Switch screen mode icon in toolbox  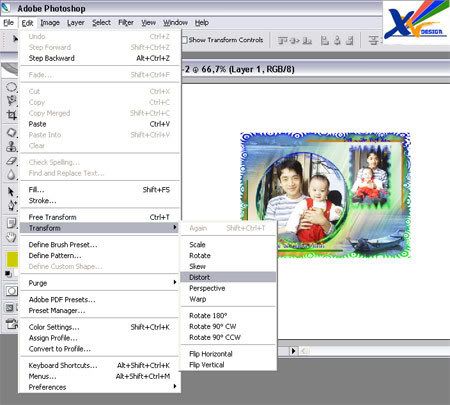(10, 308)
